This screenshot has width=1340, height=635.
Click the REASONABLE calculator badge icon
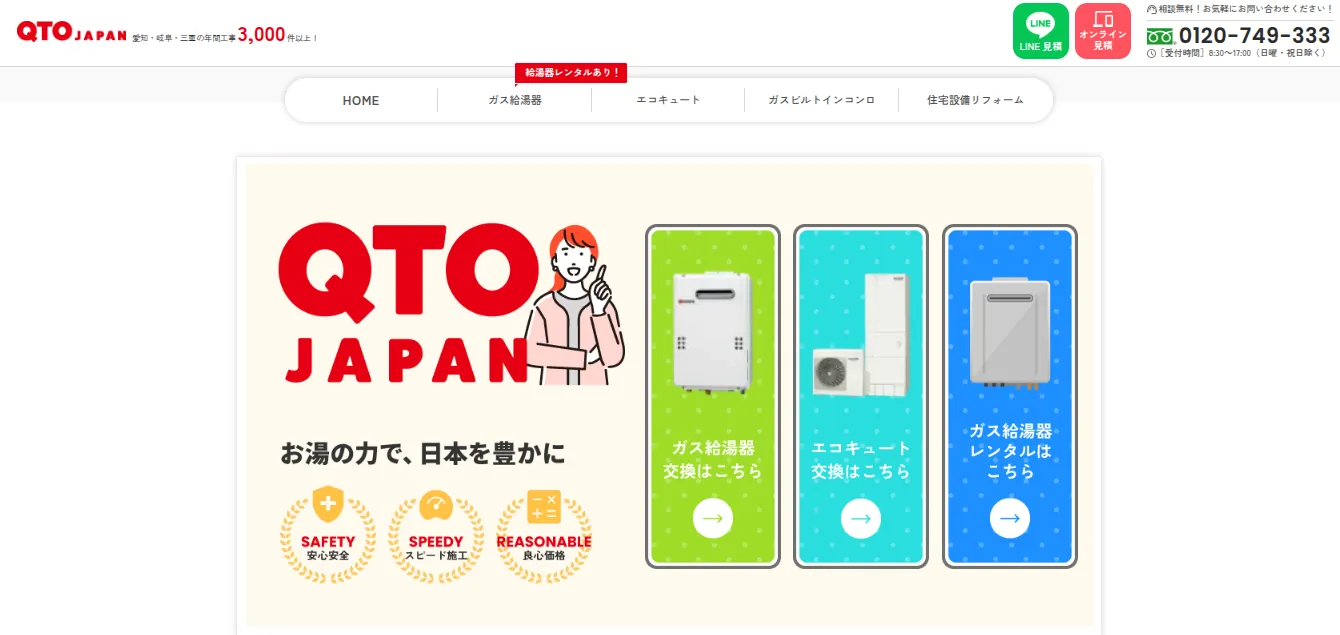544,506
